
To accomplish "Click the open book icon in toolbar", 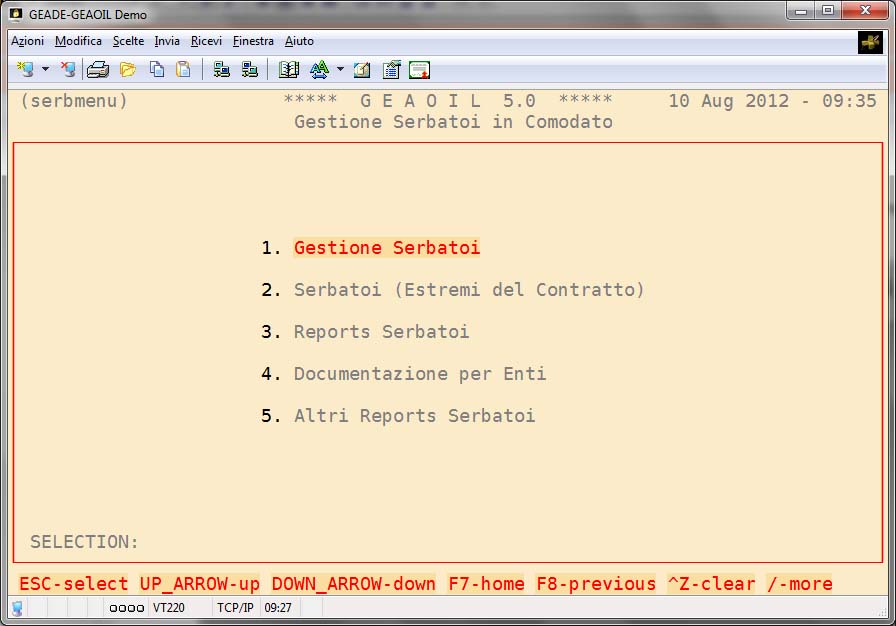I will coord(289,69).
